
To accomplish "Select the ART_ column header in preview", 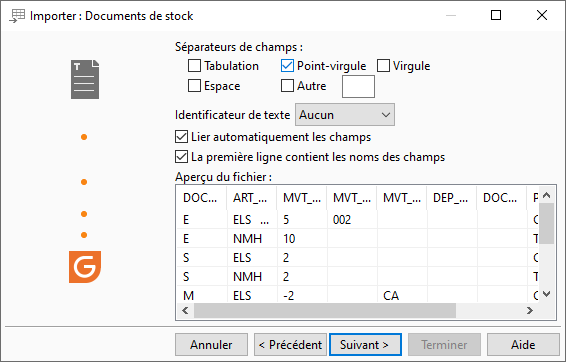I will (x=252, y=198).
